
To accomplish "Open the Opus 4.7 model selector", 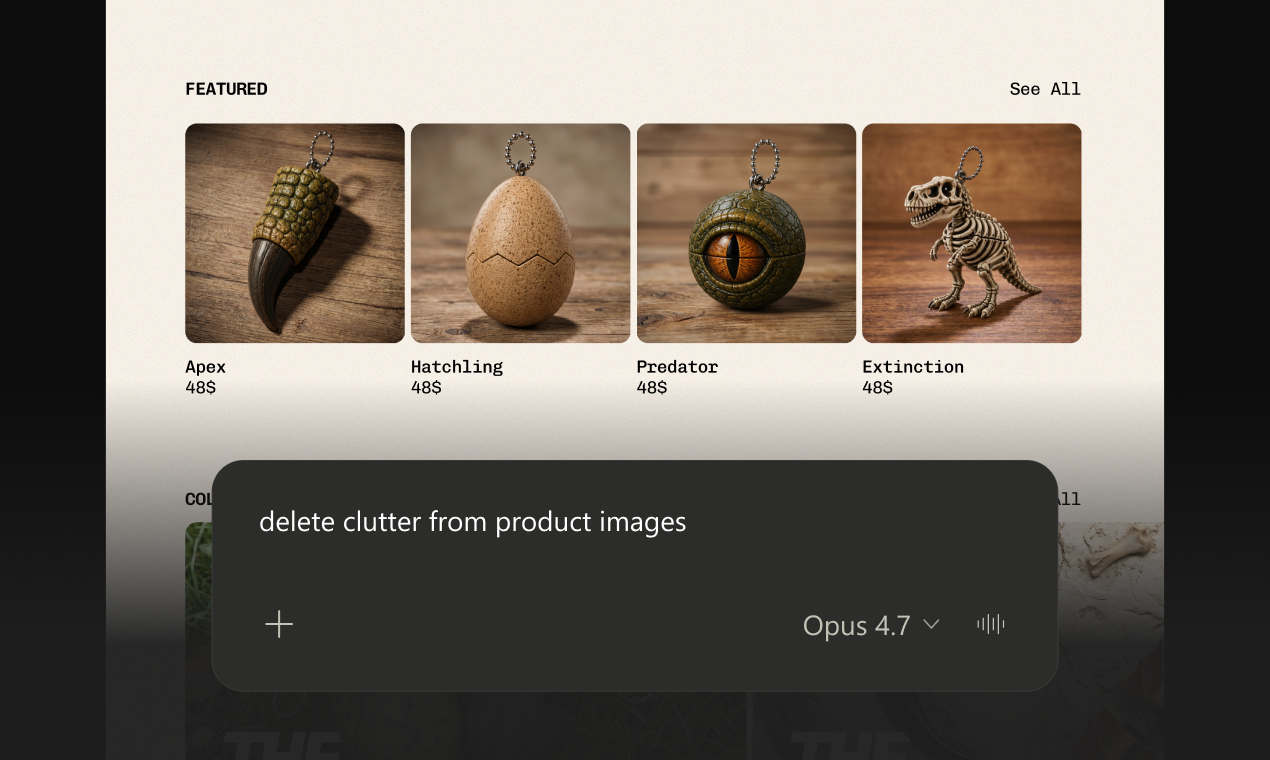I will pos(857,625).
